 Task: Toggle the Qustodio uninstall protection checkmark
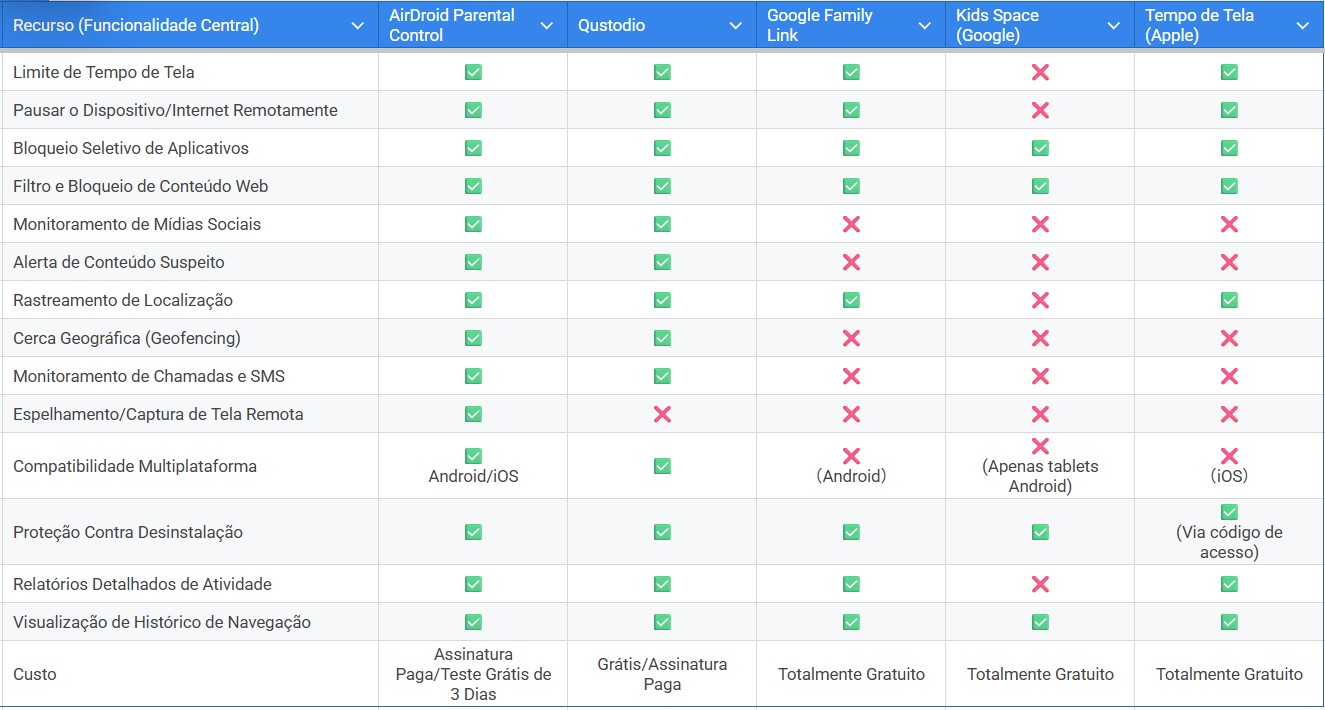[660, 532]
